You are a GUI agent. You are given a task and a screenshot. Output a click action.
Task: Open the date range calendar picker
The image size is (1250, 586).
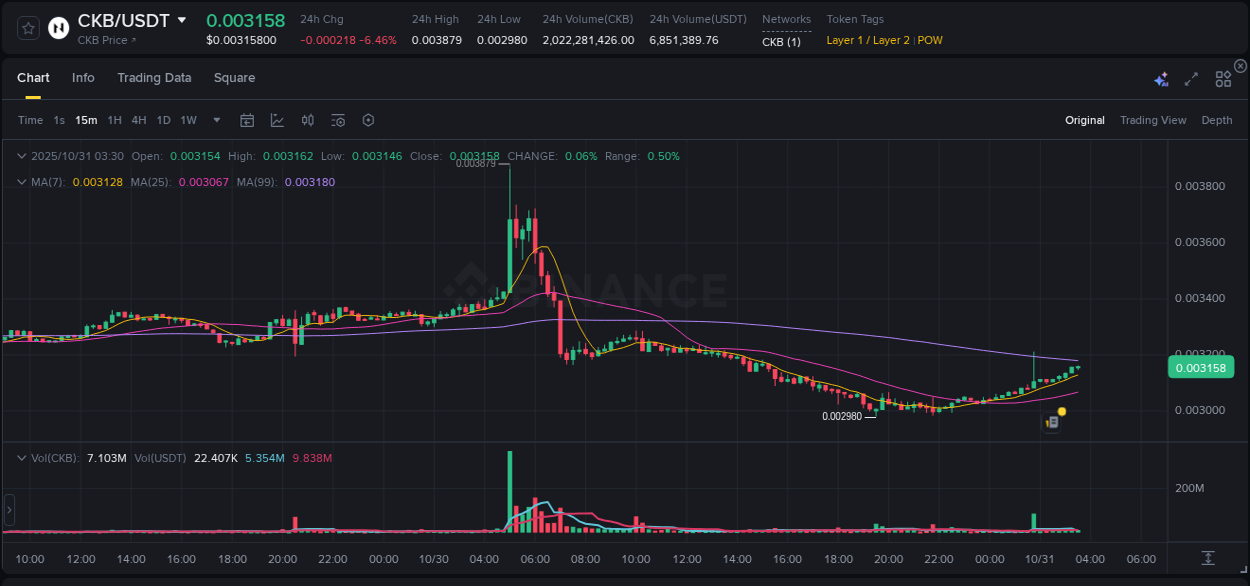[x=247, y=120]
